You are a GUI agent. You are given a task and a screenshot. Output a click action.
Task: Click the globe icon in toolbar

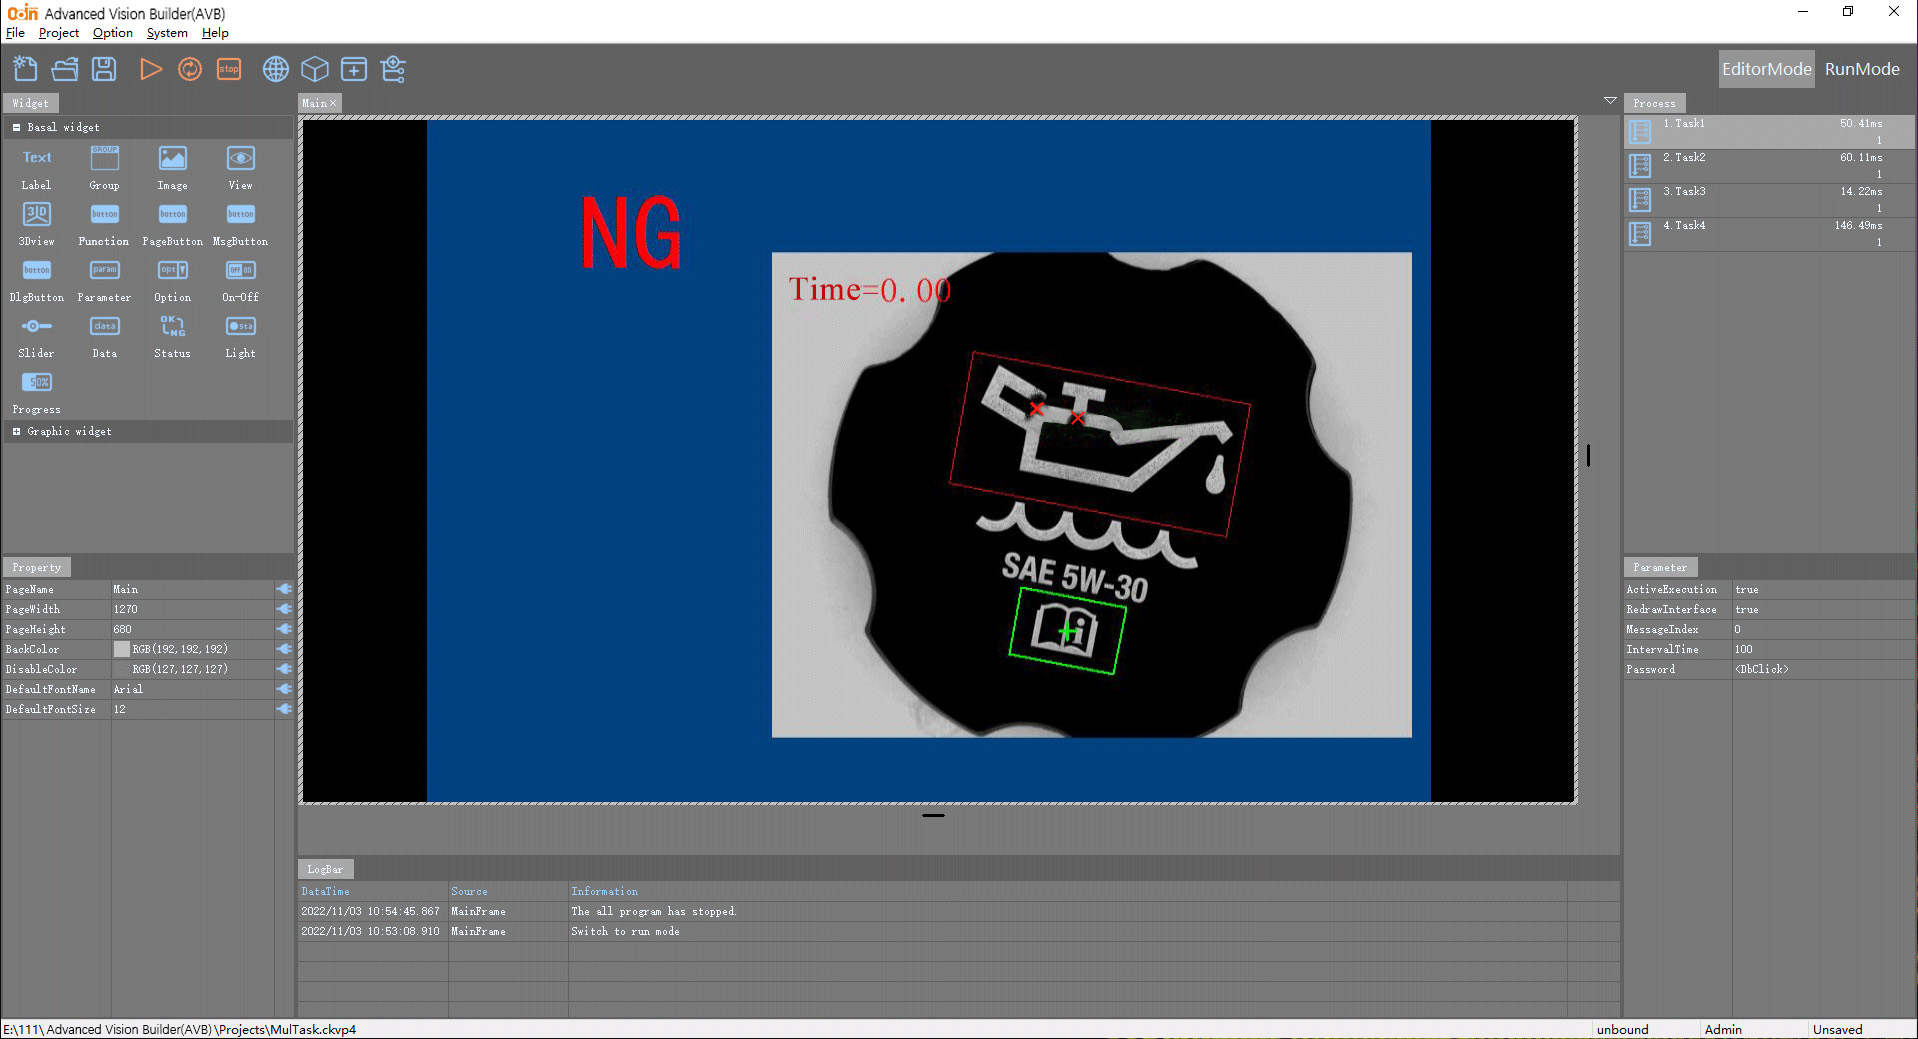point(275,69)
